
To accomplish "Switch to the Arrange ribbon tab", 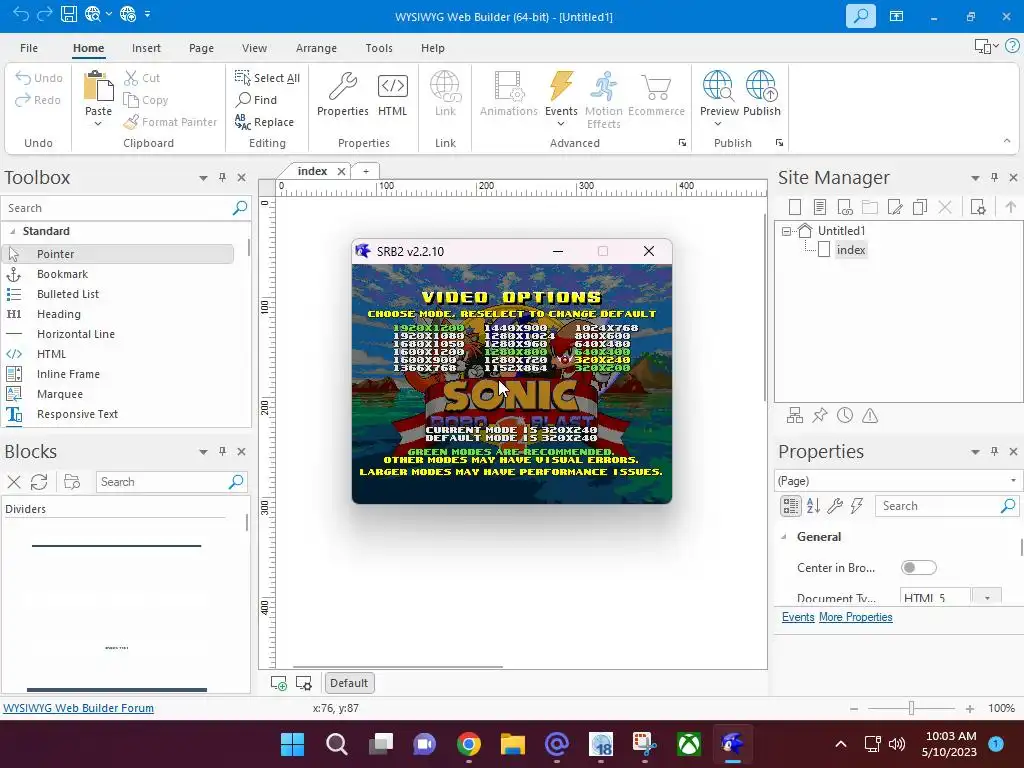I will (x=316, y=48).
